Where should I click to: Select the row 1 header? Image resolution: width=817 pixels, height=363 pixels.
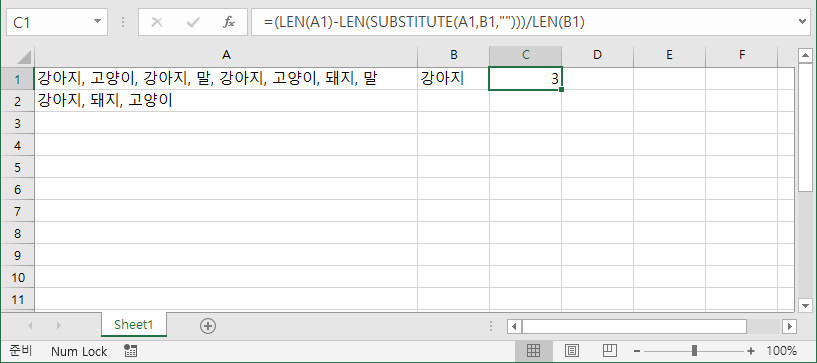(x=18, y=79)
